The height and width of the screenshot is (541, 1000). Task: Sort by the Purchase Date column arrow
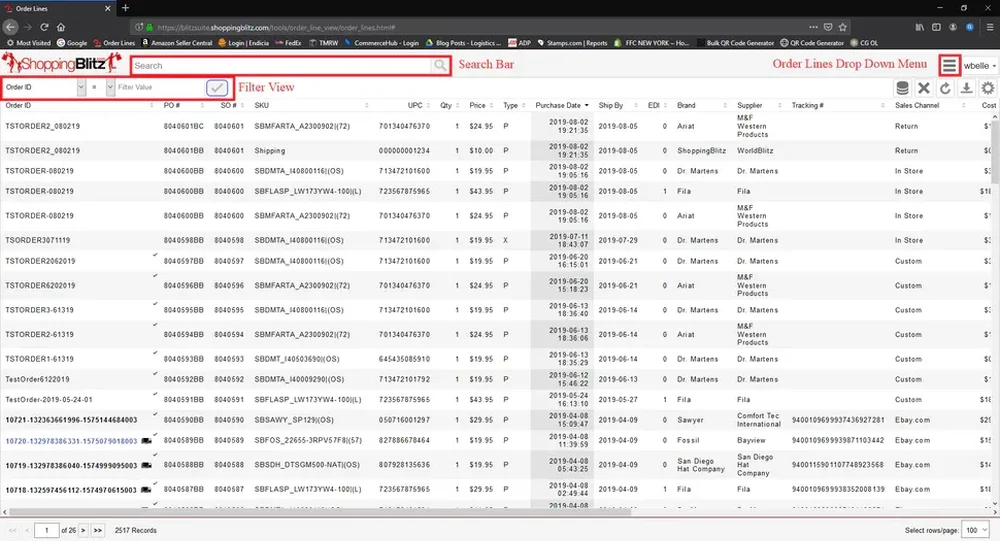[587, 105]
